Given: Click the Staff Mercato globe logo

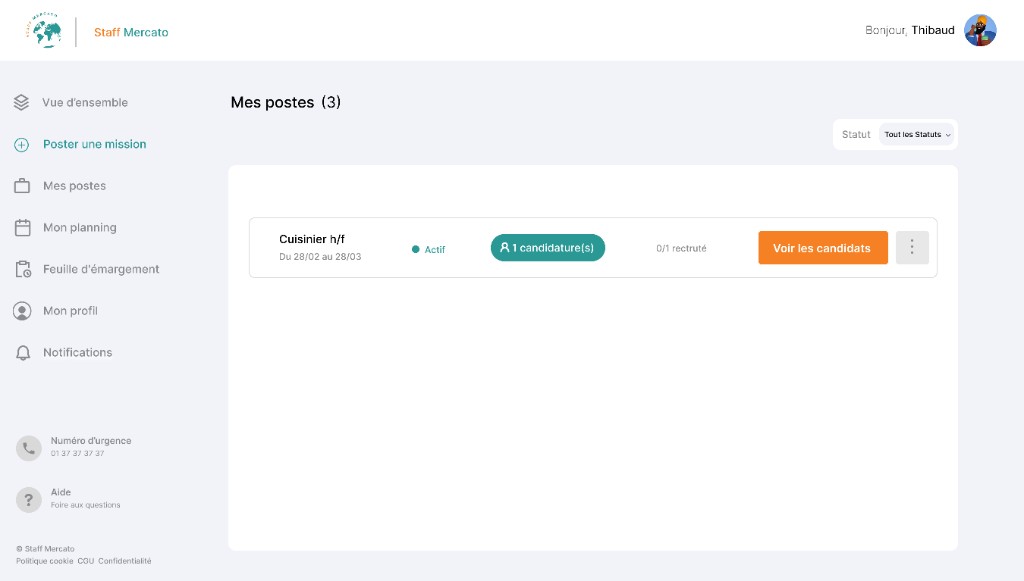Looking at the screenshot, I should 45,30.
